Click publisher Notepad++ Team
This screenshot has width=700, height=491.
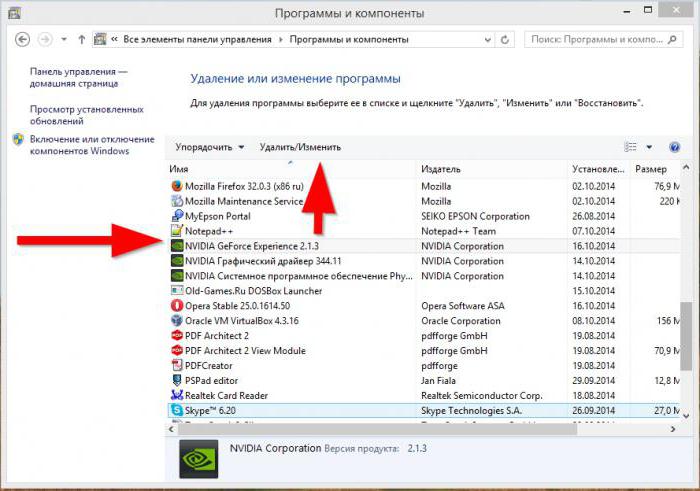click(458, 231)
